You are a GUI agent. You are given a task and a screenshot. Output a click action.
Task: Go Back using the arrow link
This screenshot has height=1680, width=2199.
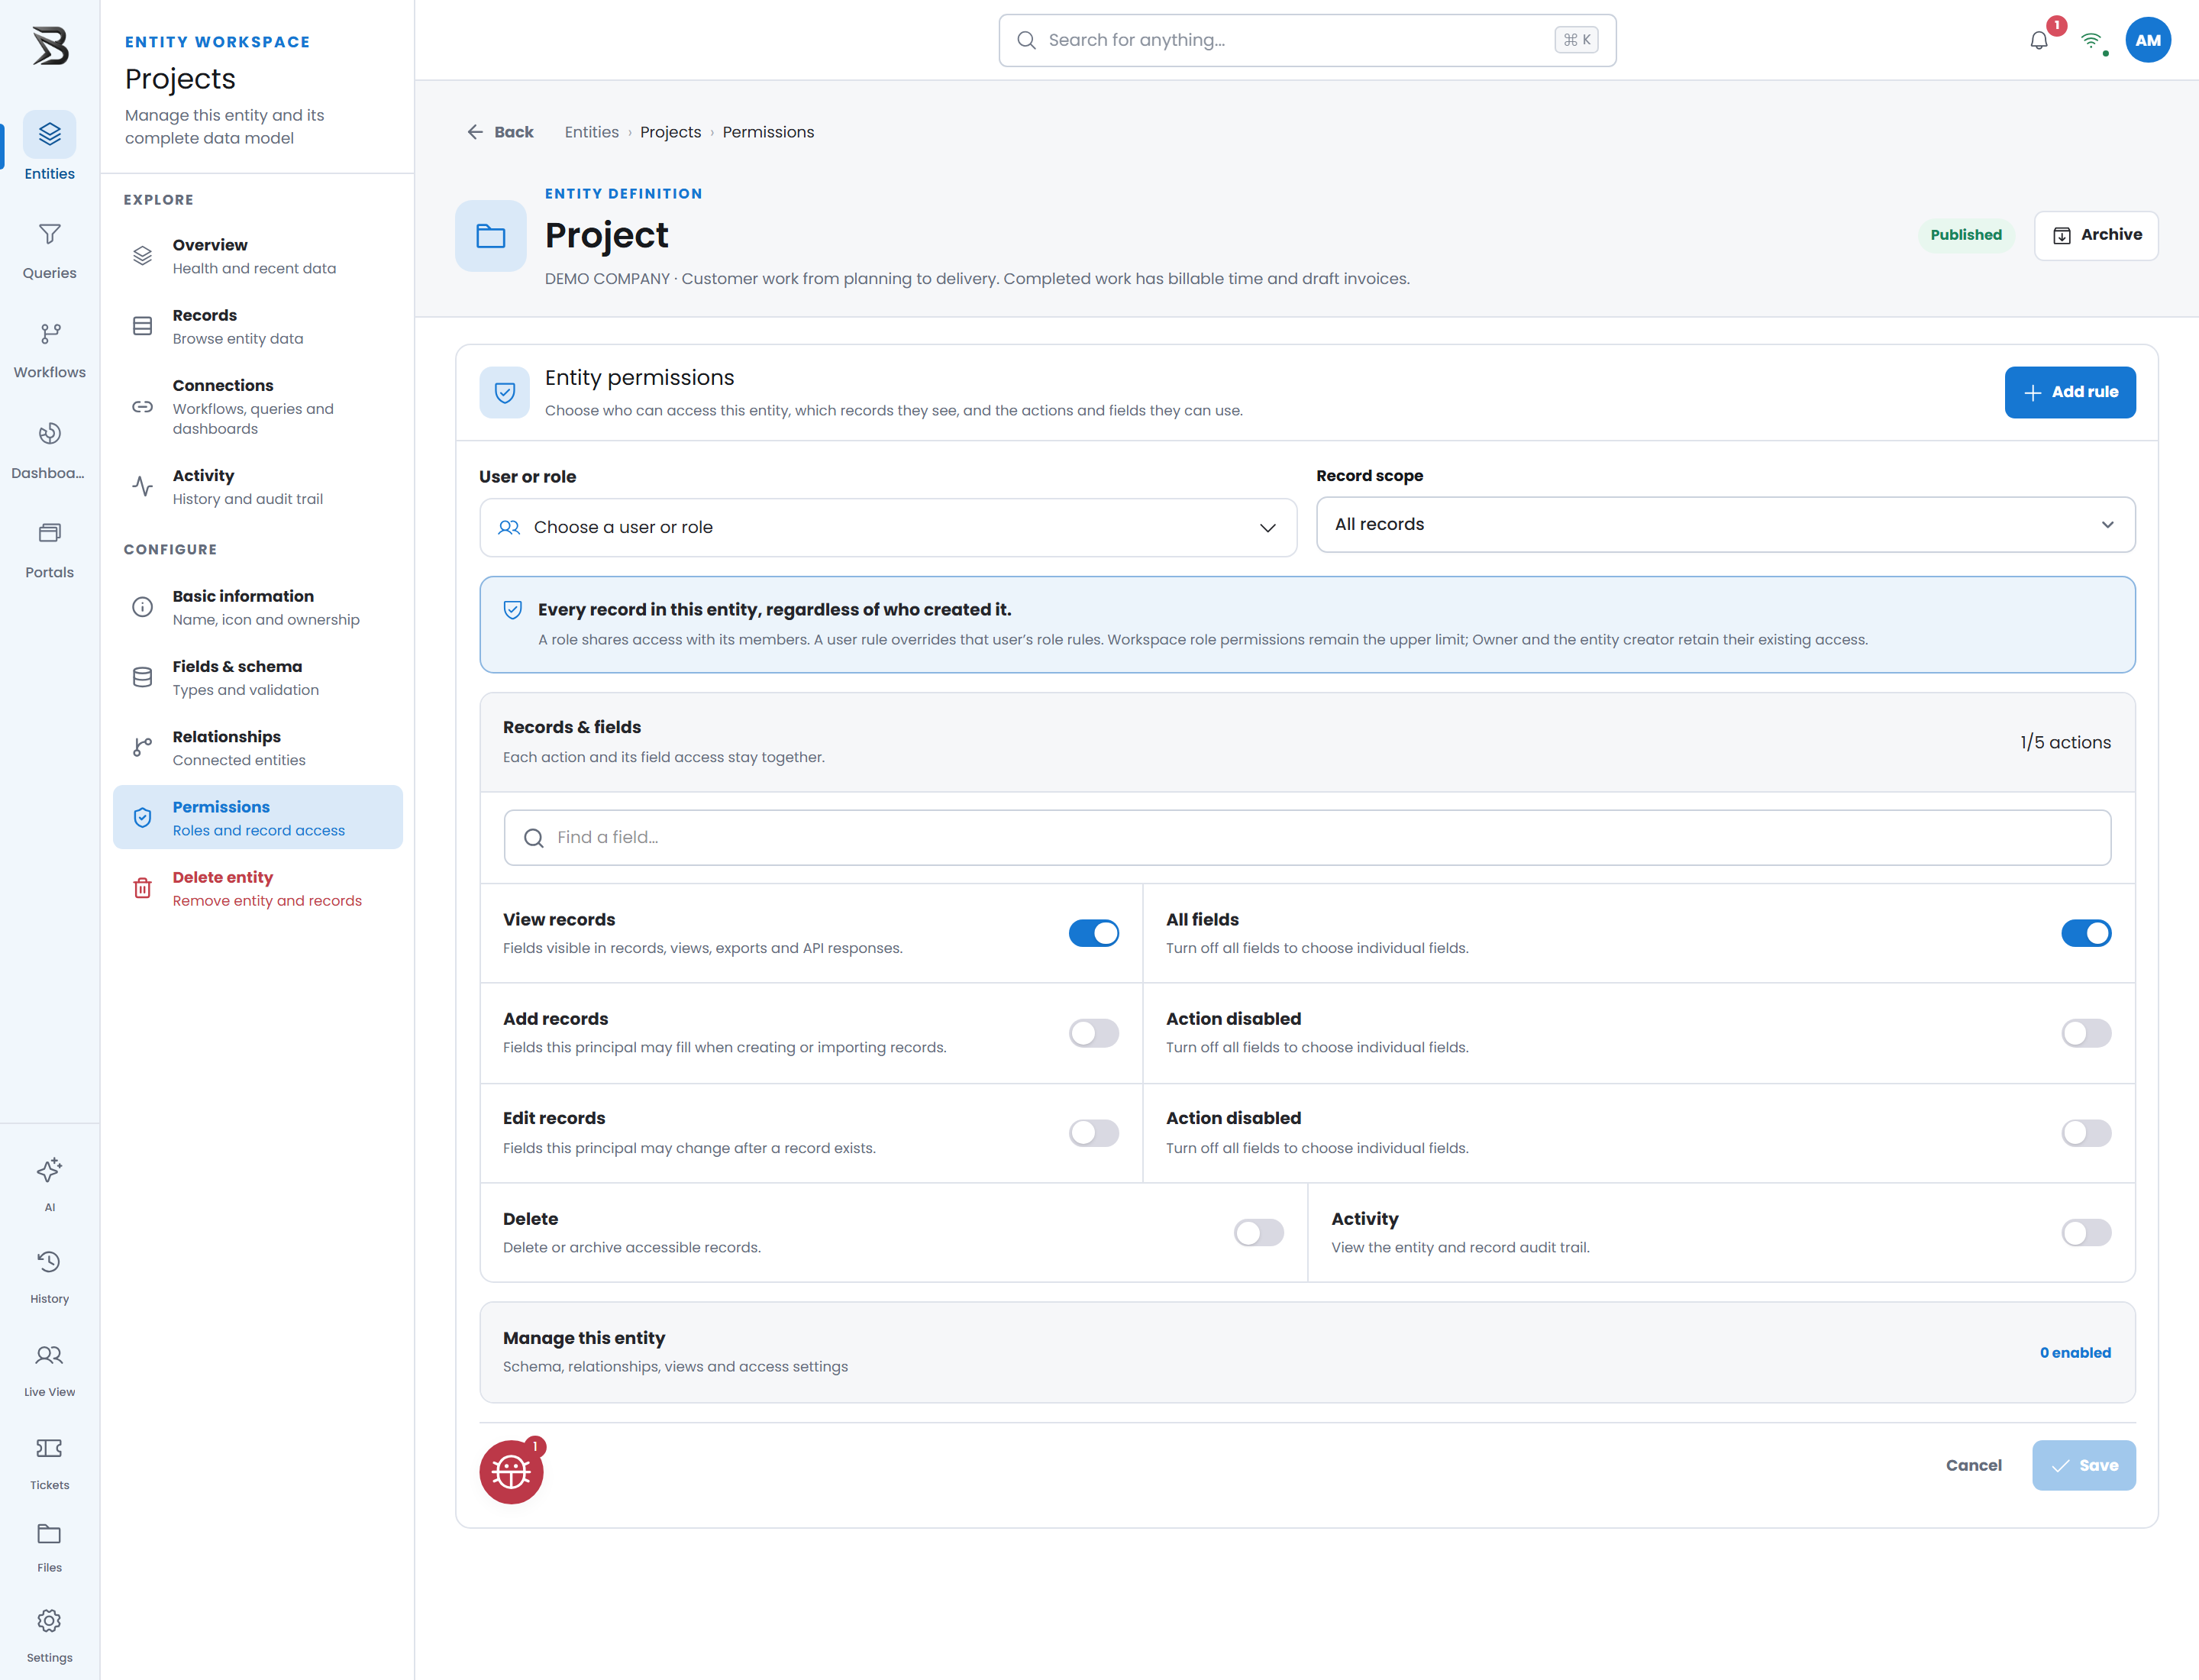pos(500,132)
